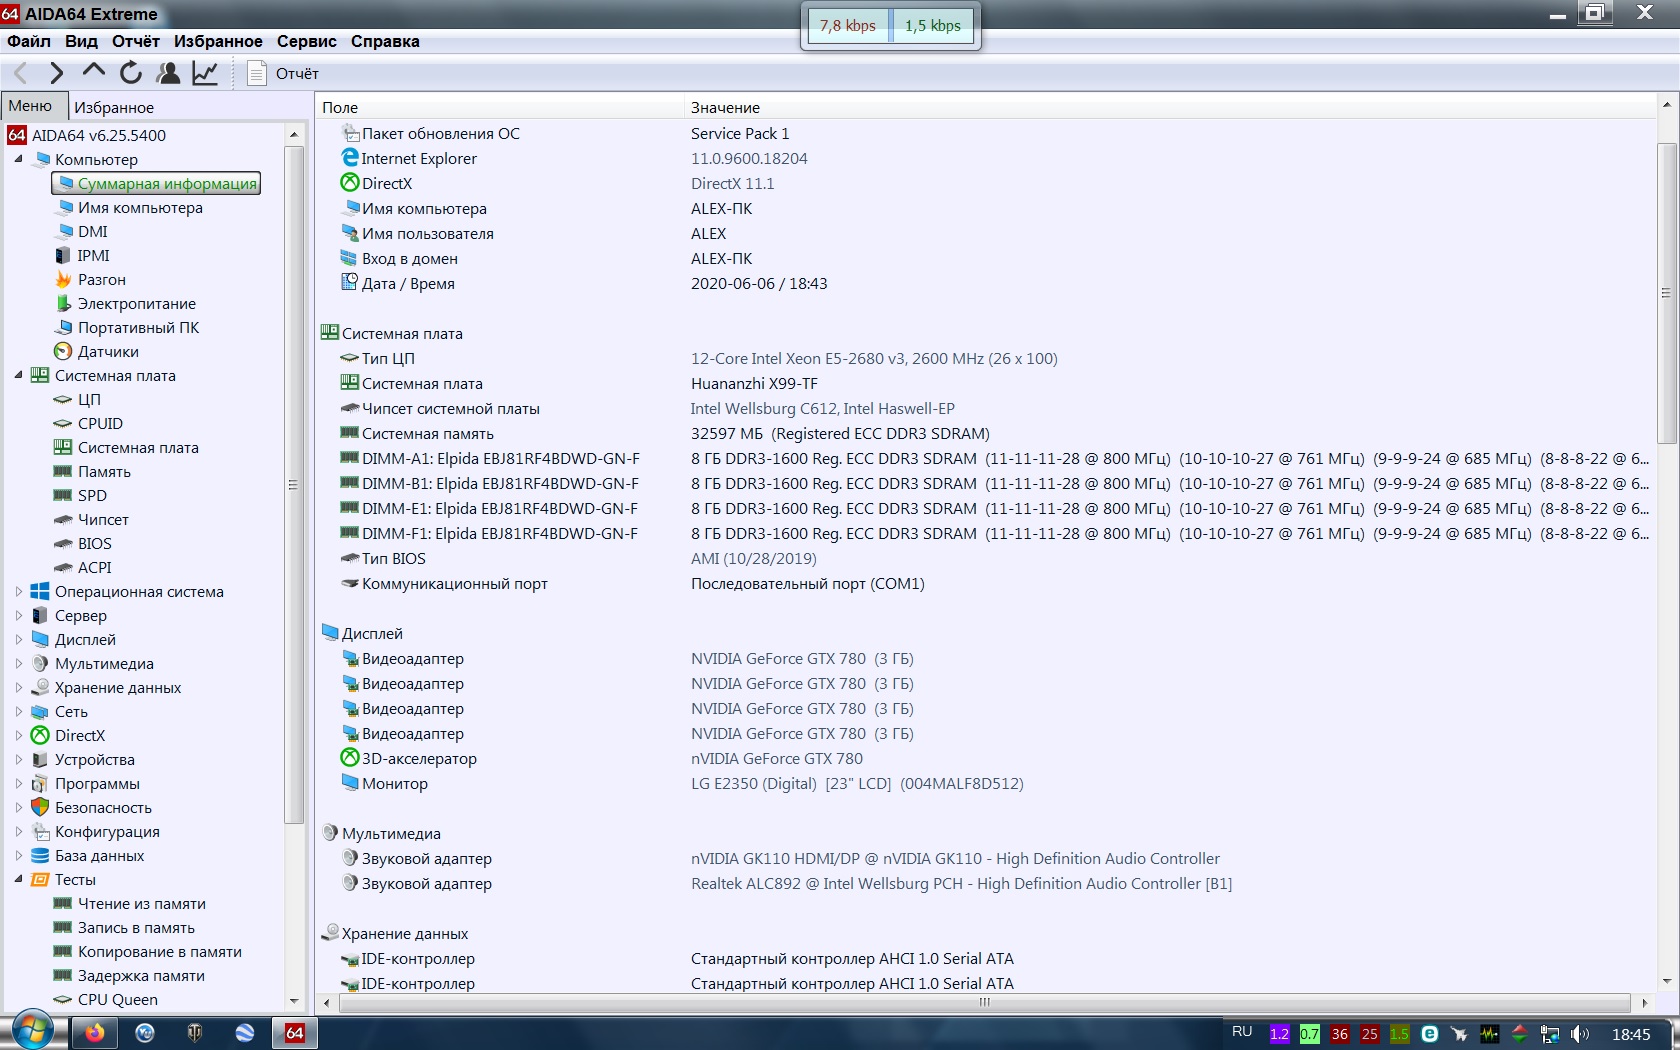Click the Программы icon in tree

pyautogui.click(x=40, y=783)
